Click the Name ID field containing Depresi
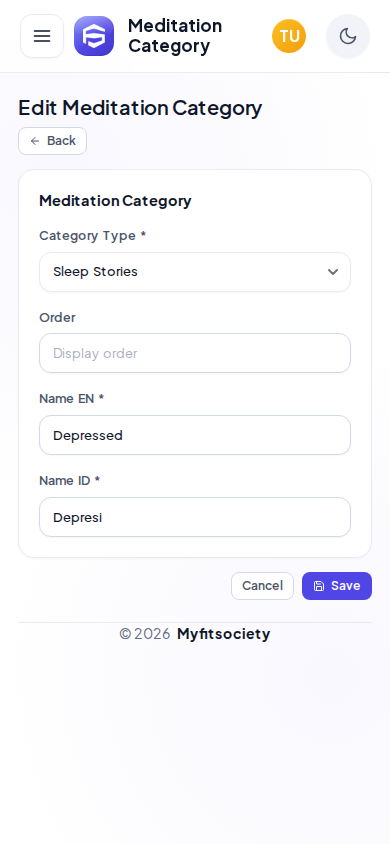Screen dimensions: 390x844 pos(195,517)
